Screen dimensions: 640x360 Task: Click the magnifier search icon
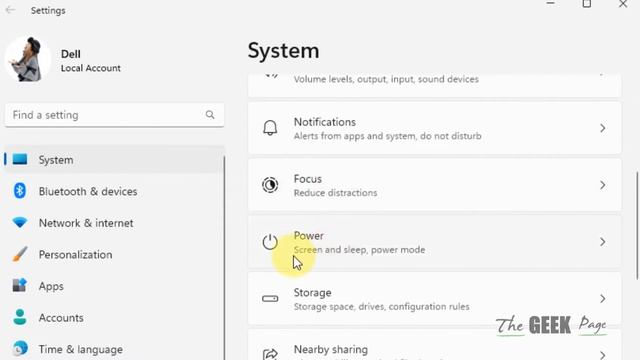click(x=210, y=115)
